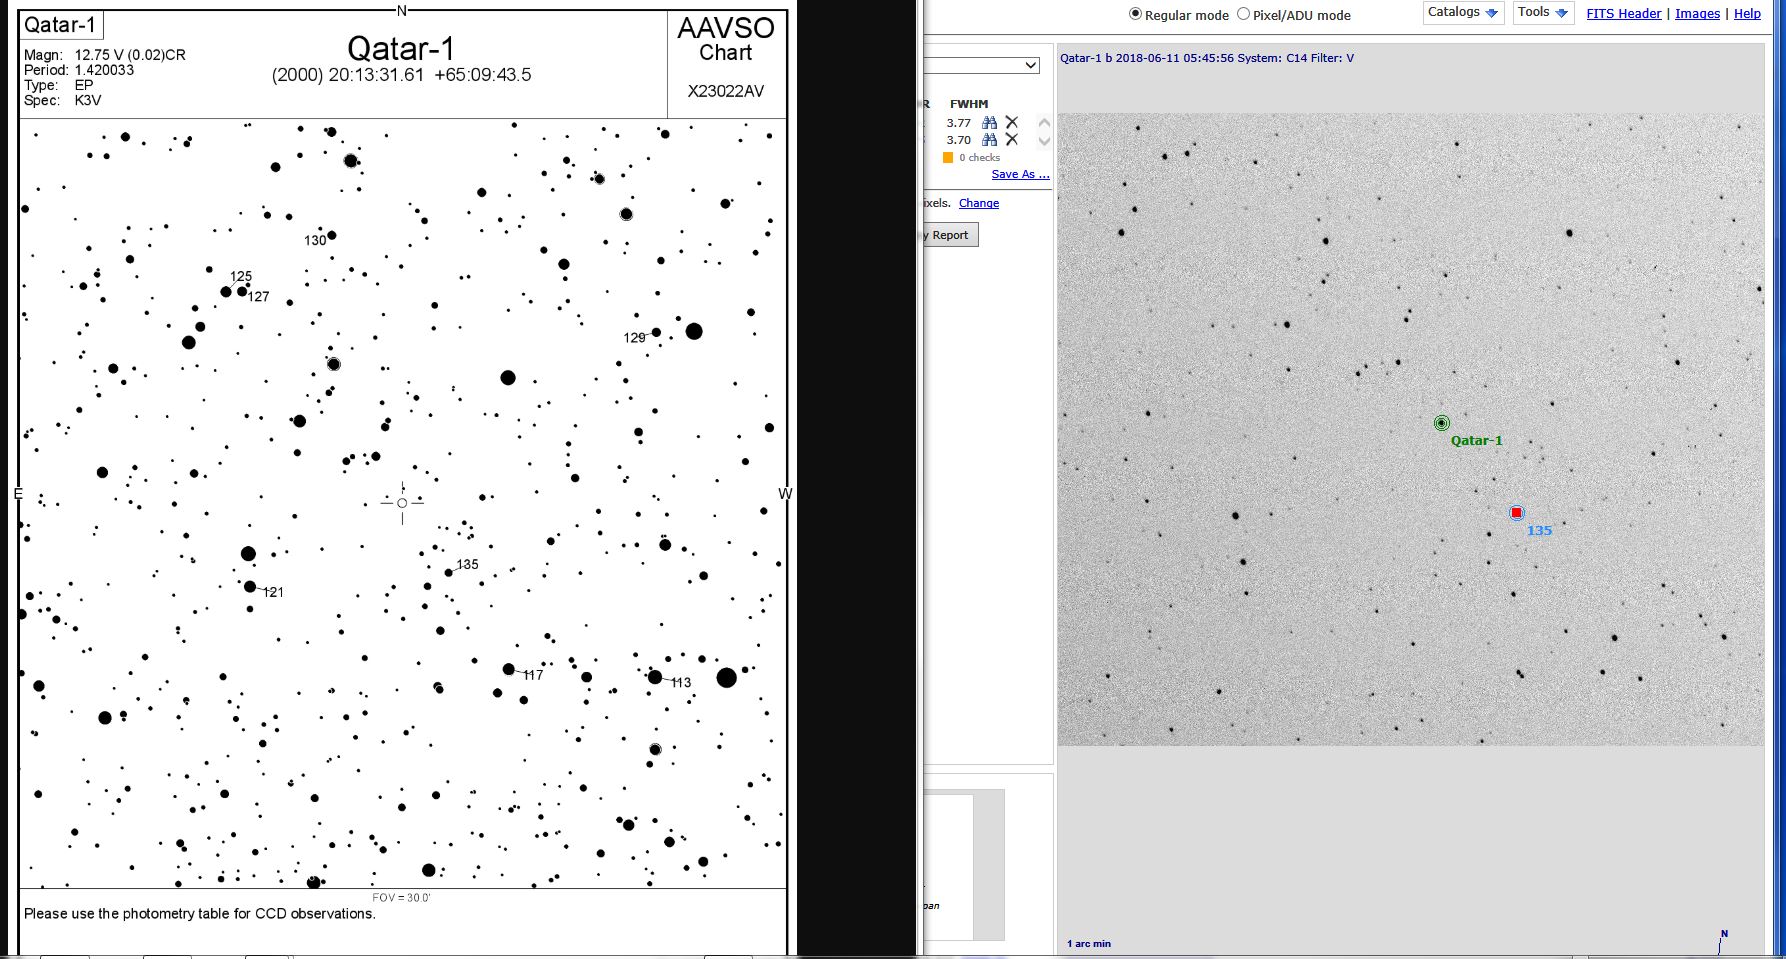Open the FITS Header link
Screen dimensions: 1786x959
point(1623,14)
